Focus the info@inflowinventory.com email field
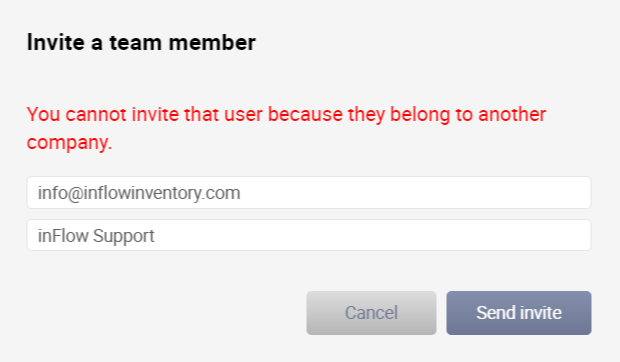The width and height of the screenshot is (620, 362). (309, 192)
